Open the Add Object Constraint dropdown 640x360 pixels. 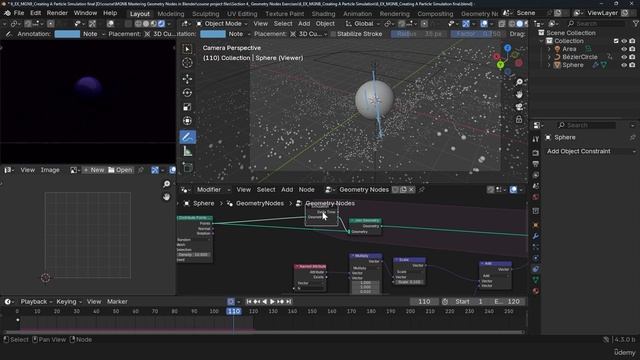coord(590,151)
